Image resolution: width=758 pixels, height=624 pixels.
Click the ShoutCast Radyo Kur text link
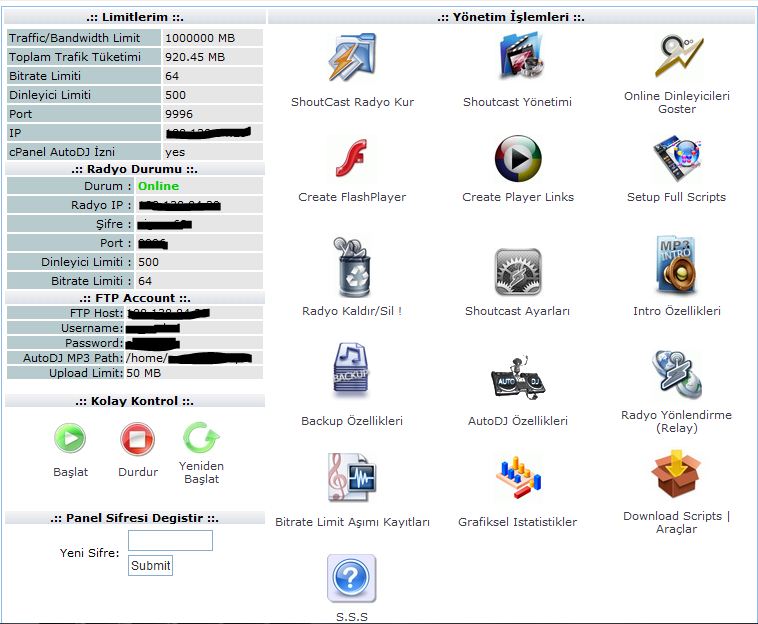(x=352, y=102)
